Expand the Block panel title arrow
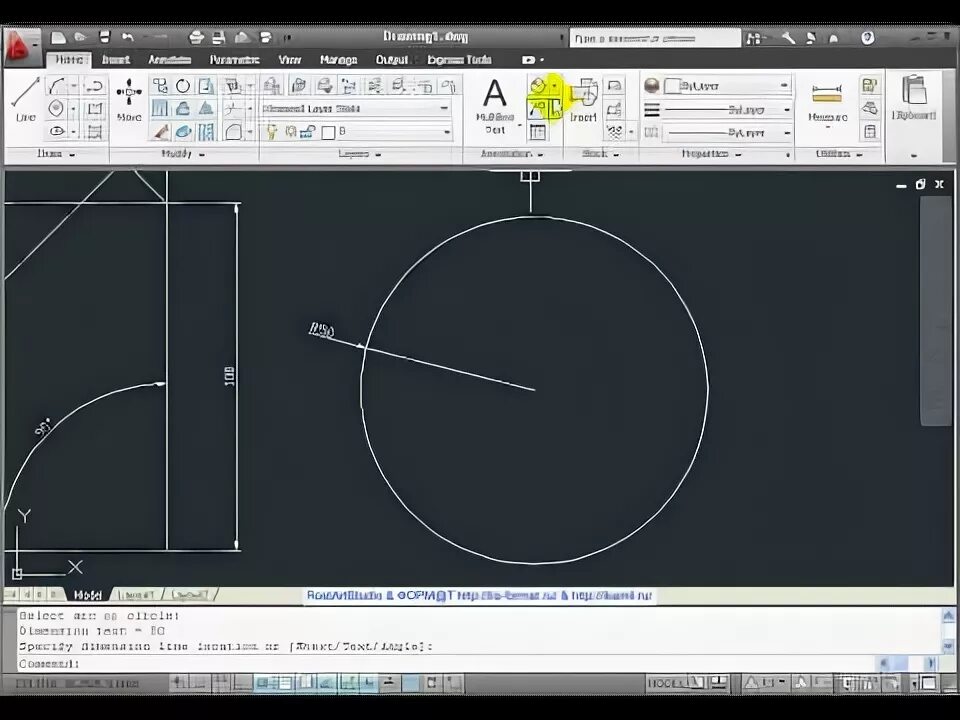 pyautogui.click(x=616, y=155)
